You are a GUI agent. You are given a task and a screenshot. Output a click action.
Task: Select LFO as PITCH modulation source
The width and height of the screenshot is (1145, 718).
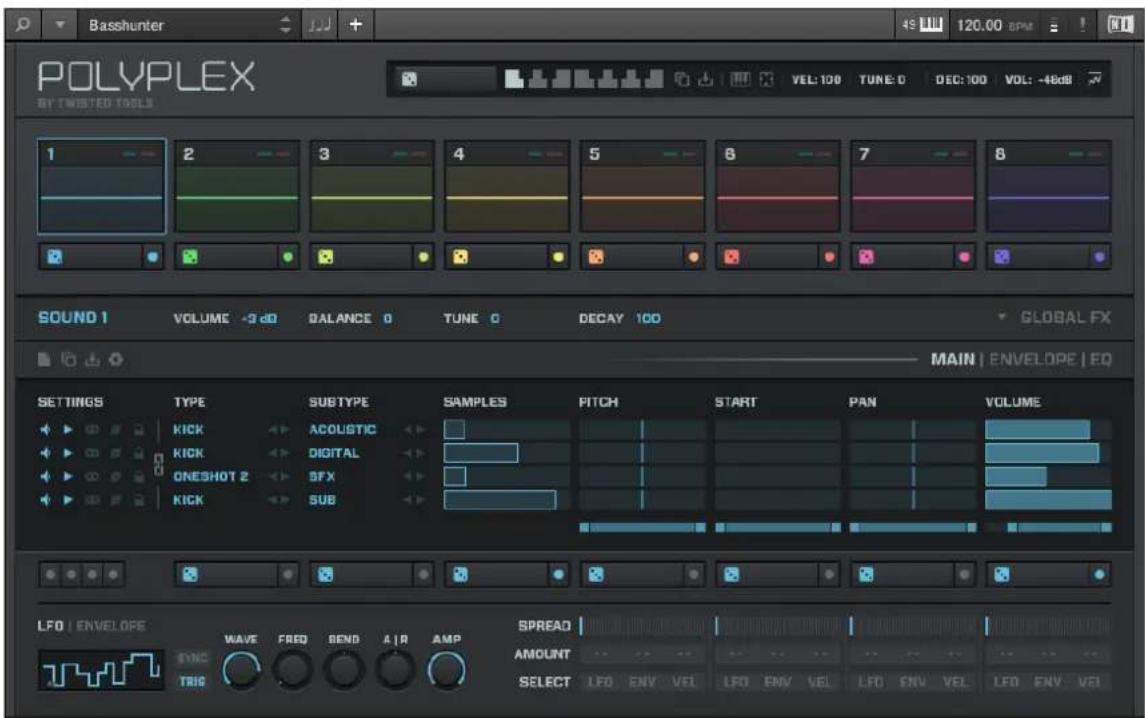coord(600,682)
